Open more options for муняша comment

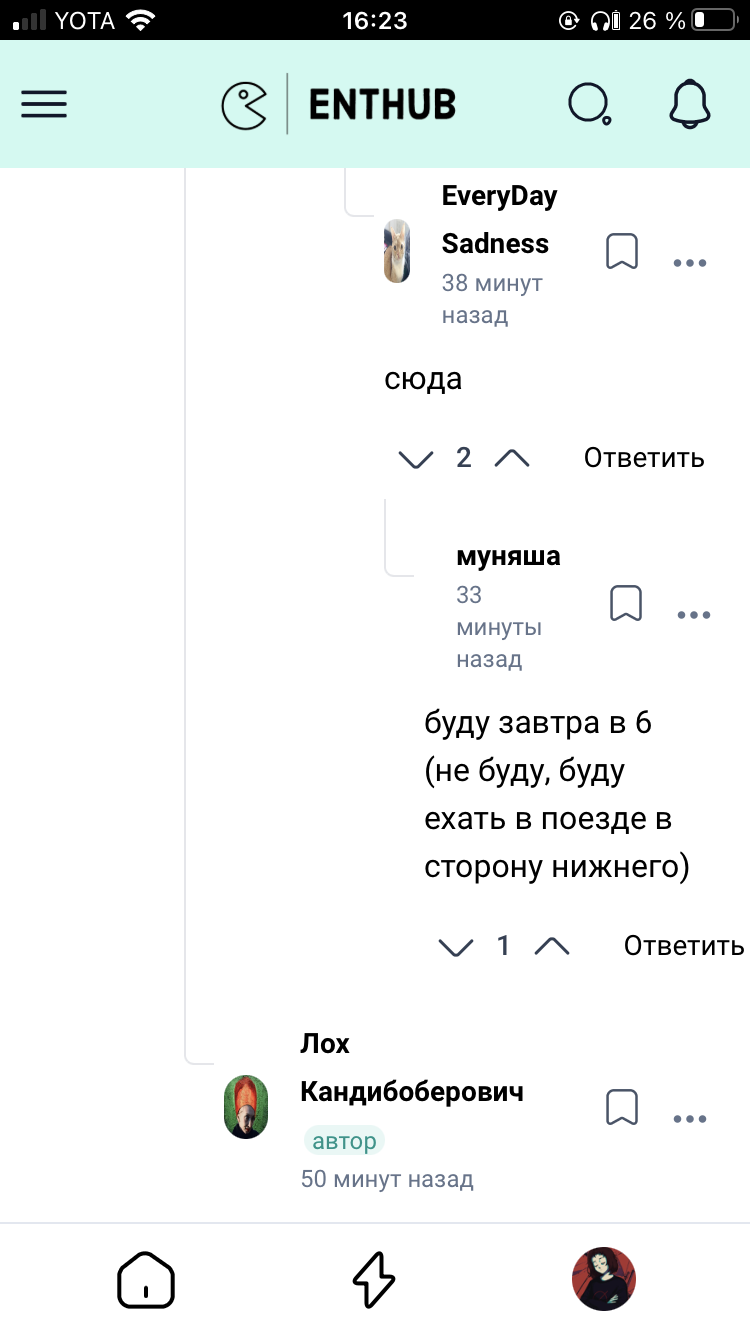(694, 615)
